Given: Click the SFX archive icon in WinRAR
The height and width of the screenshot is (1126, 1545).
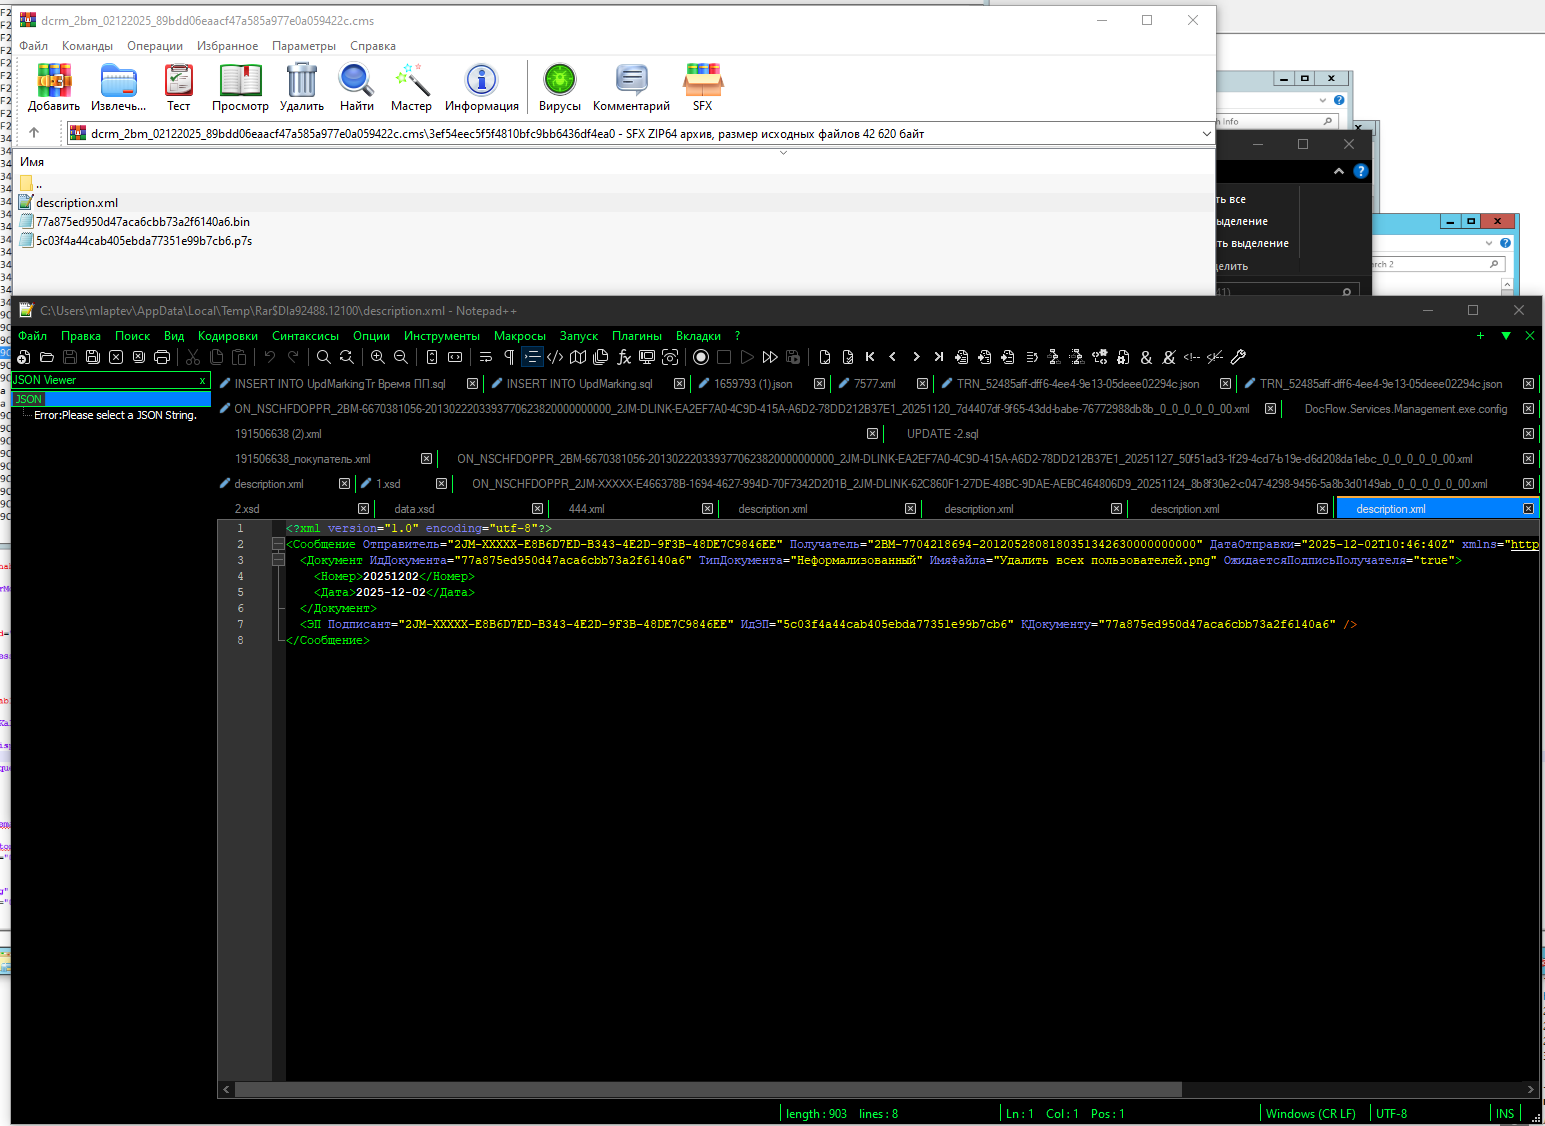Looking at the screenshot, I should tap(703, 87).
